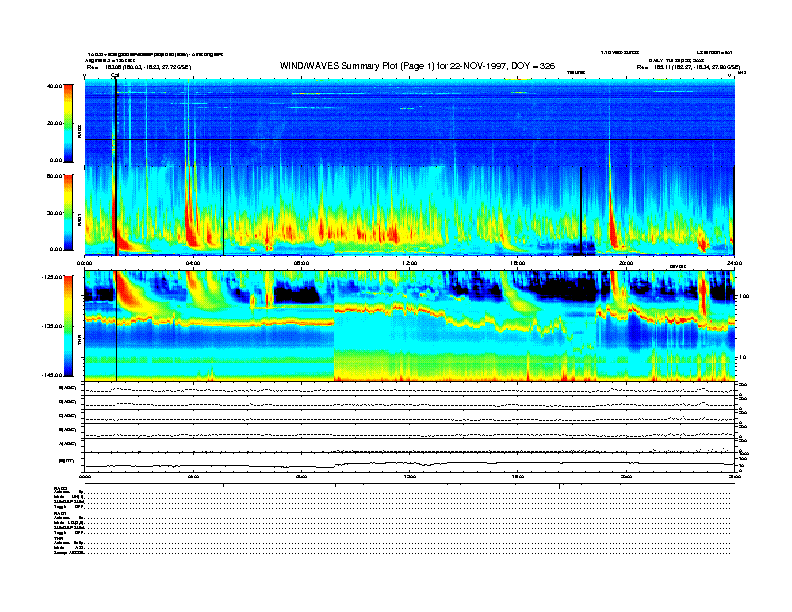Image resolution: width=792 pixels, height=612 pixels.
Task: Click the 100 tick label right of TNR panel
Action: point(744,296)
